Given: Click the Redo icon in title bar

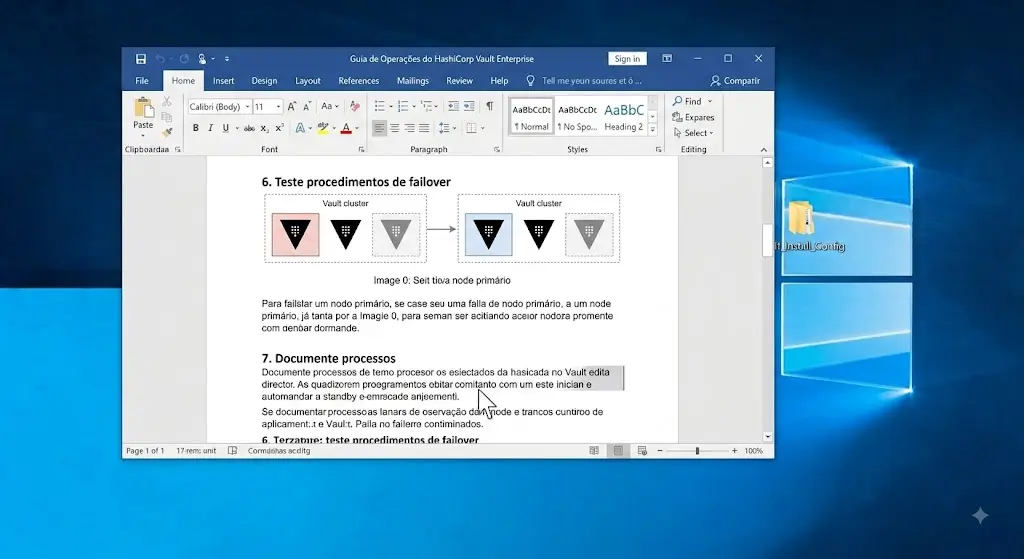Looking at the screenshot, I should tap(184, 59).
